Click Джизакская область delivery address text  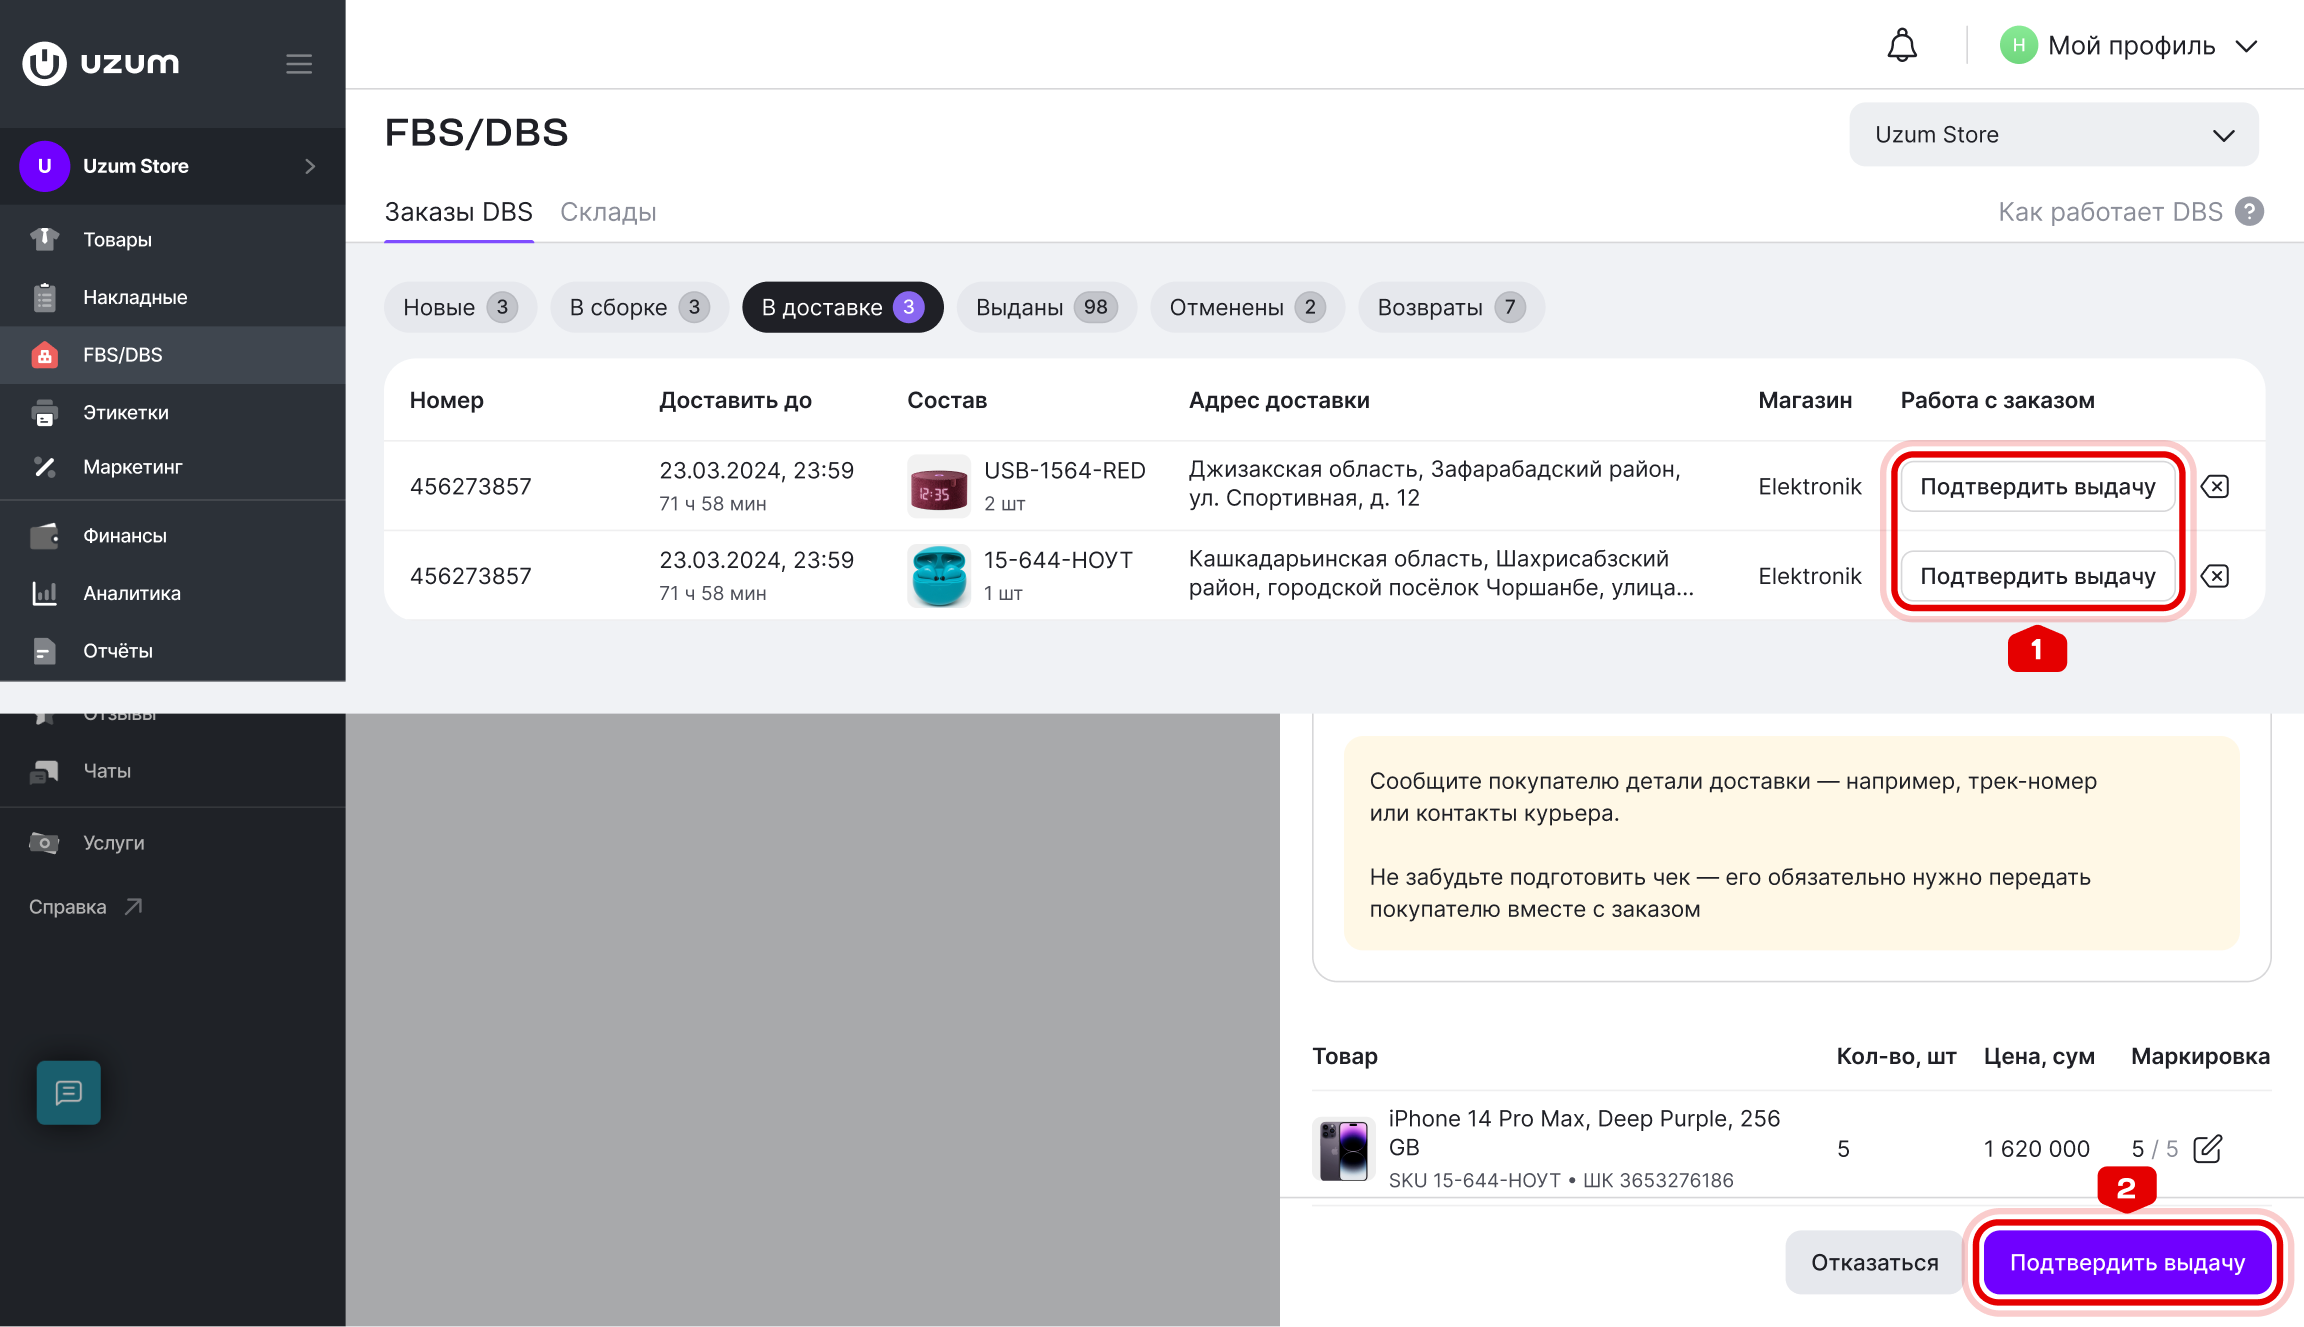pyautogui.click(x=1434, y=484)
